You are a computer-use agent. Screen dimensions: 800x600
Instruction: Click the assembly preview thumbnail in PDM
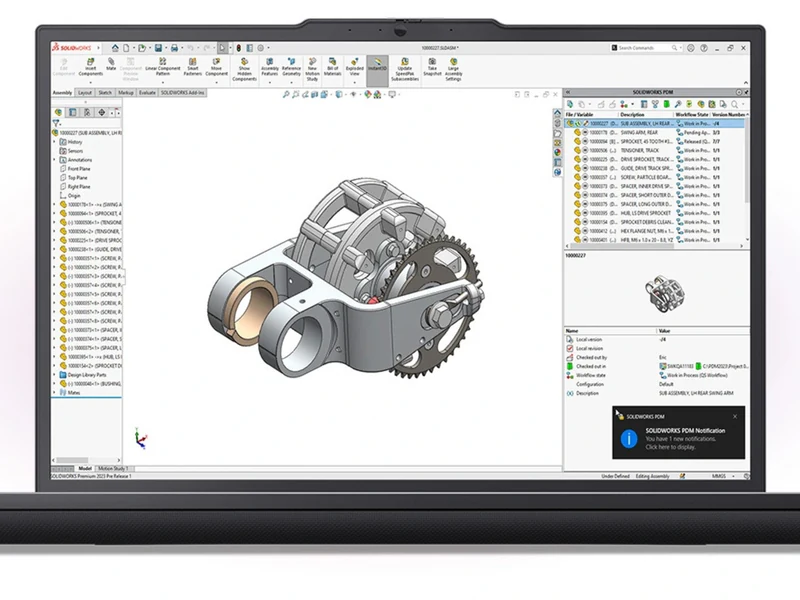point(663,294)
